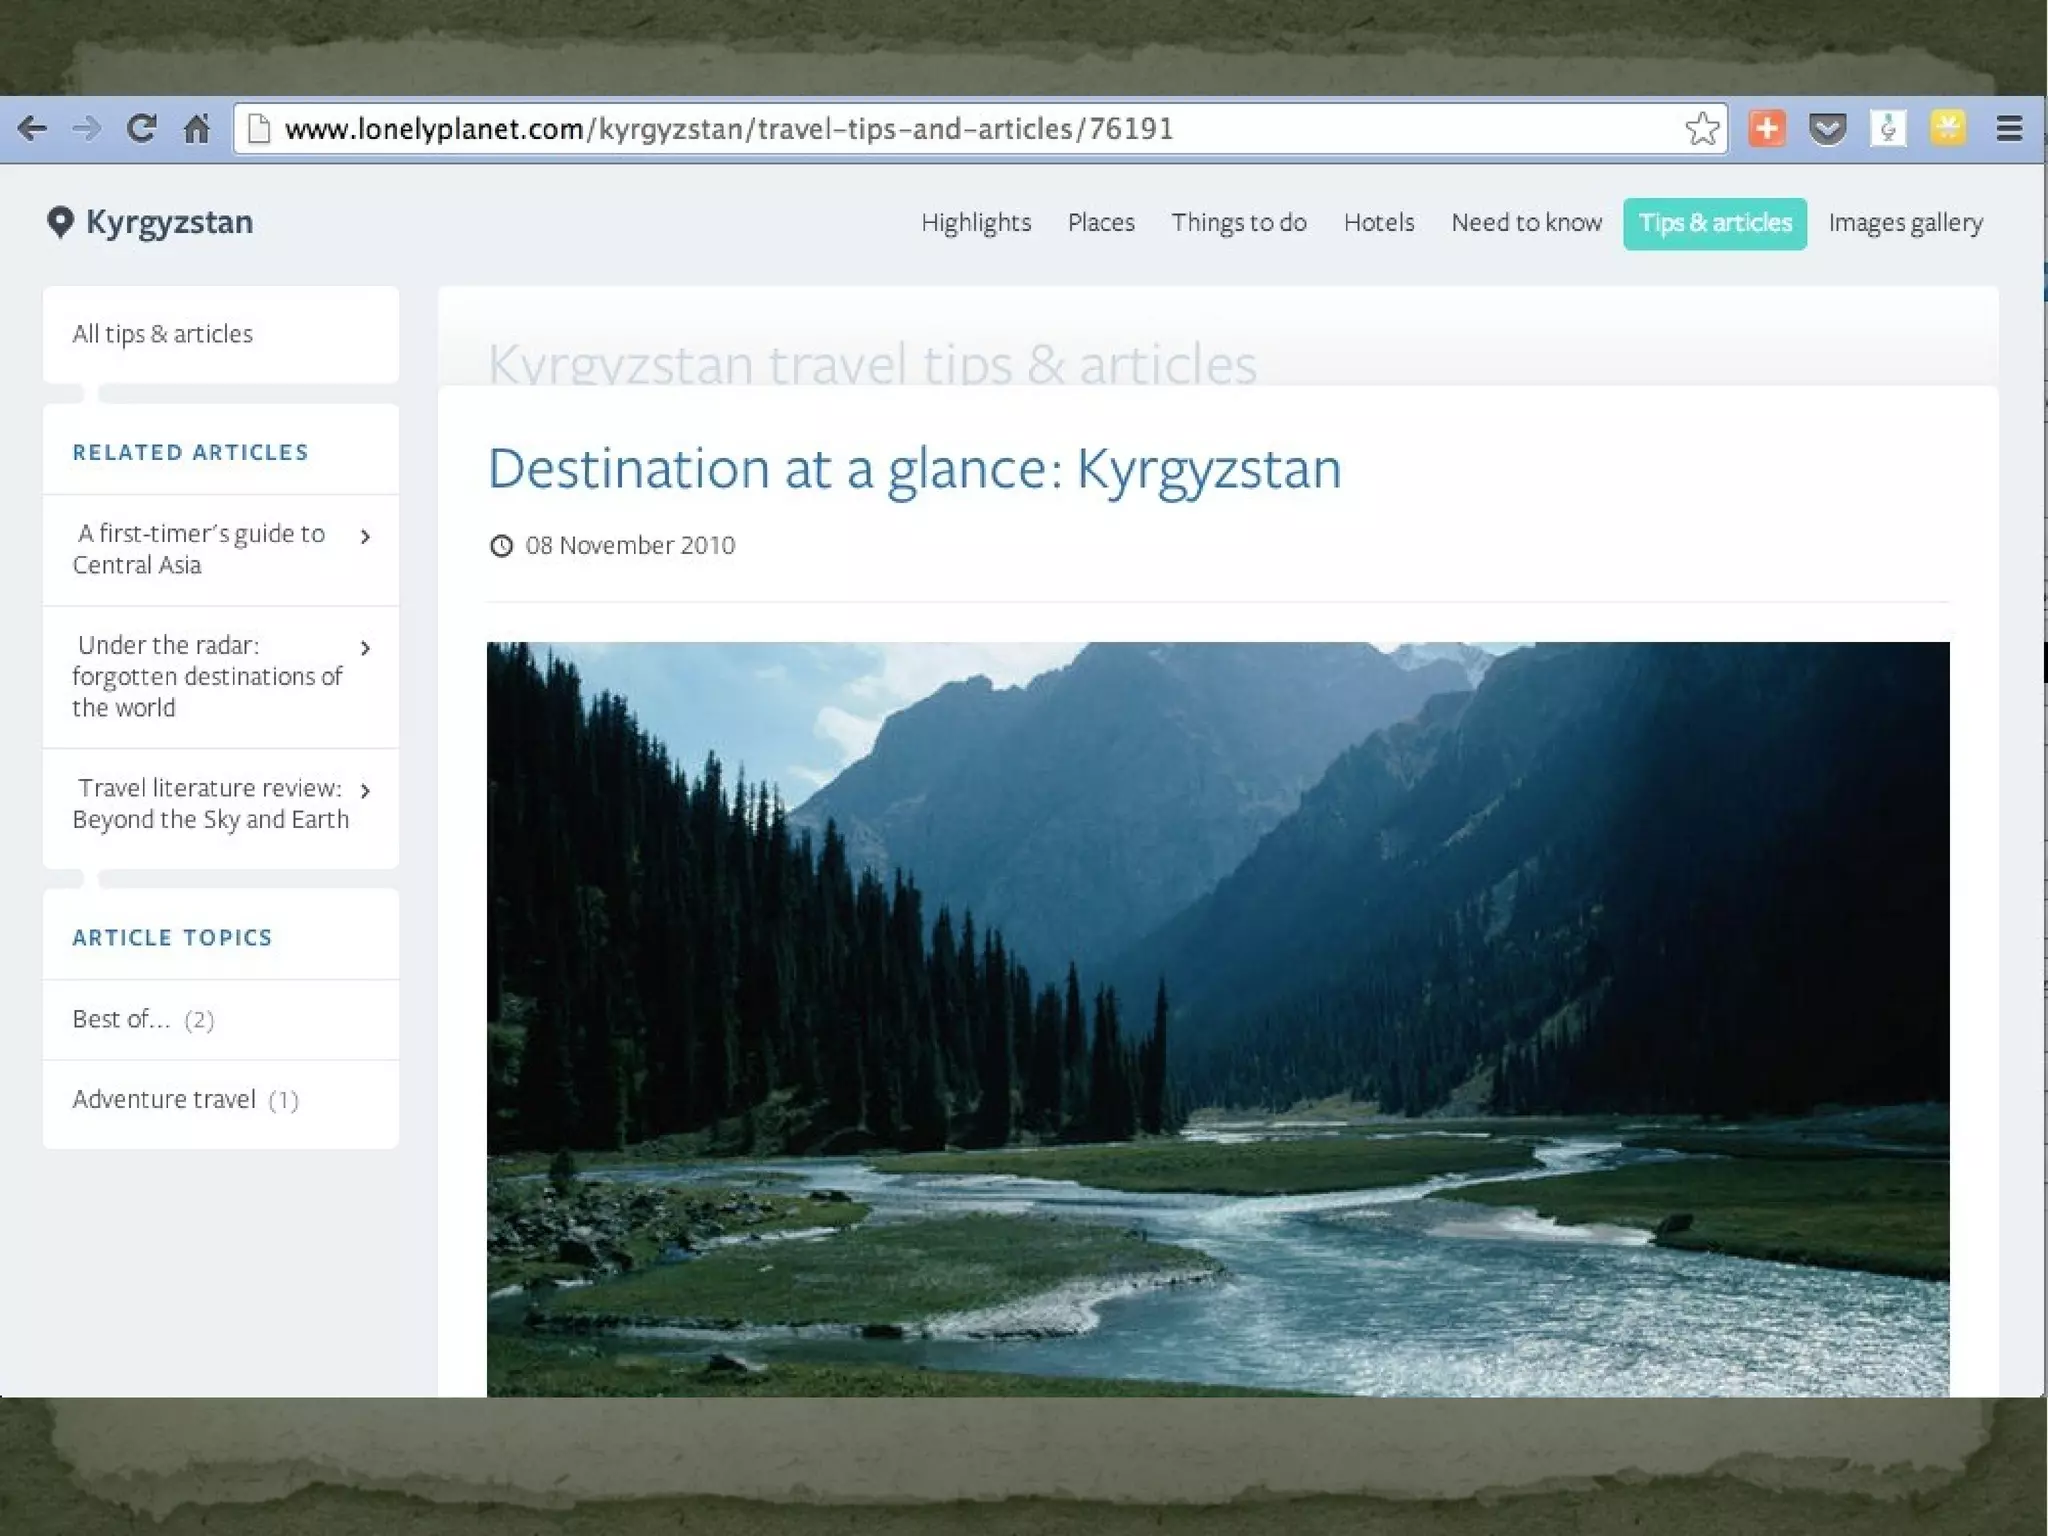
Task: Click the orange plus extension icon
Action: click(1767, 129)
